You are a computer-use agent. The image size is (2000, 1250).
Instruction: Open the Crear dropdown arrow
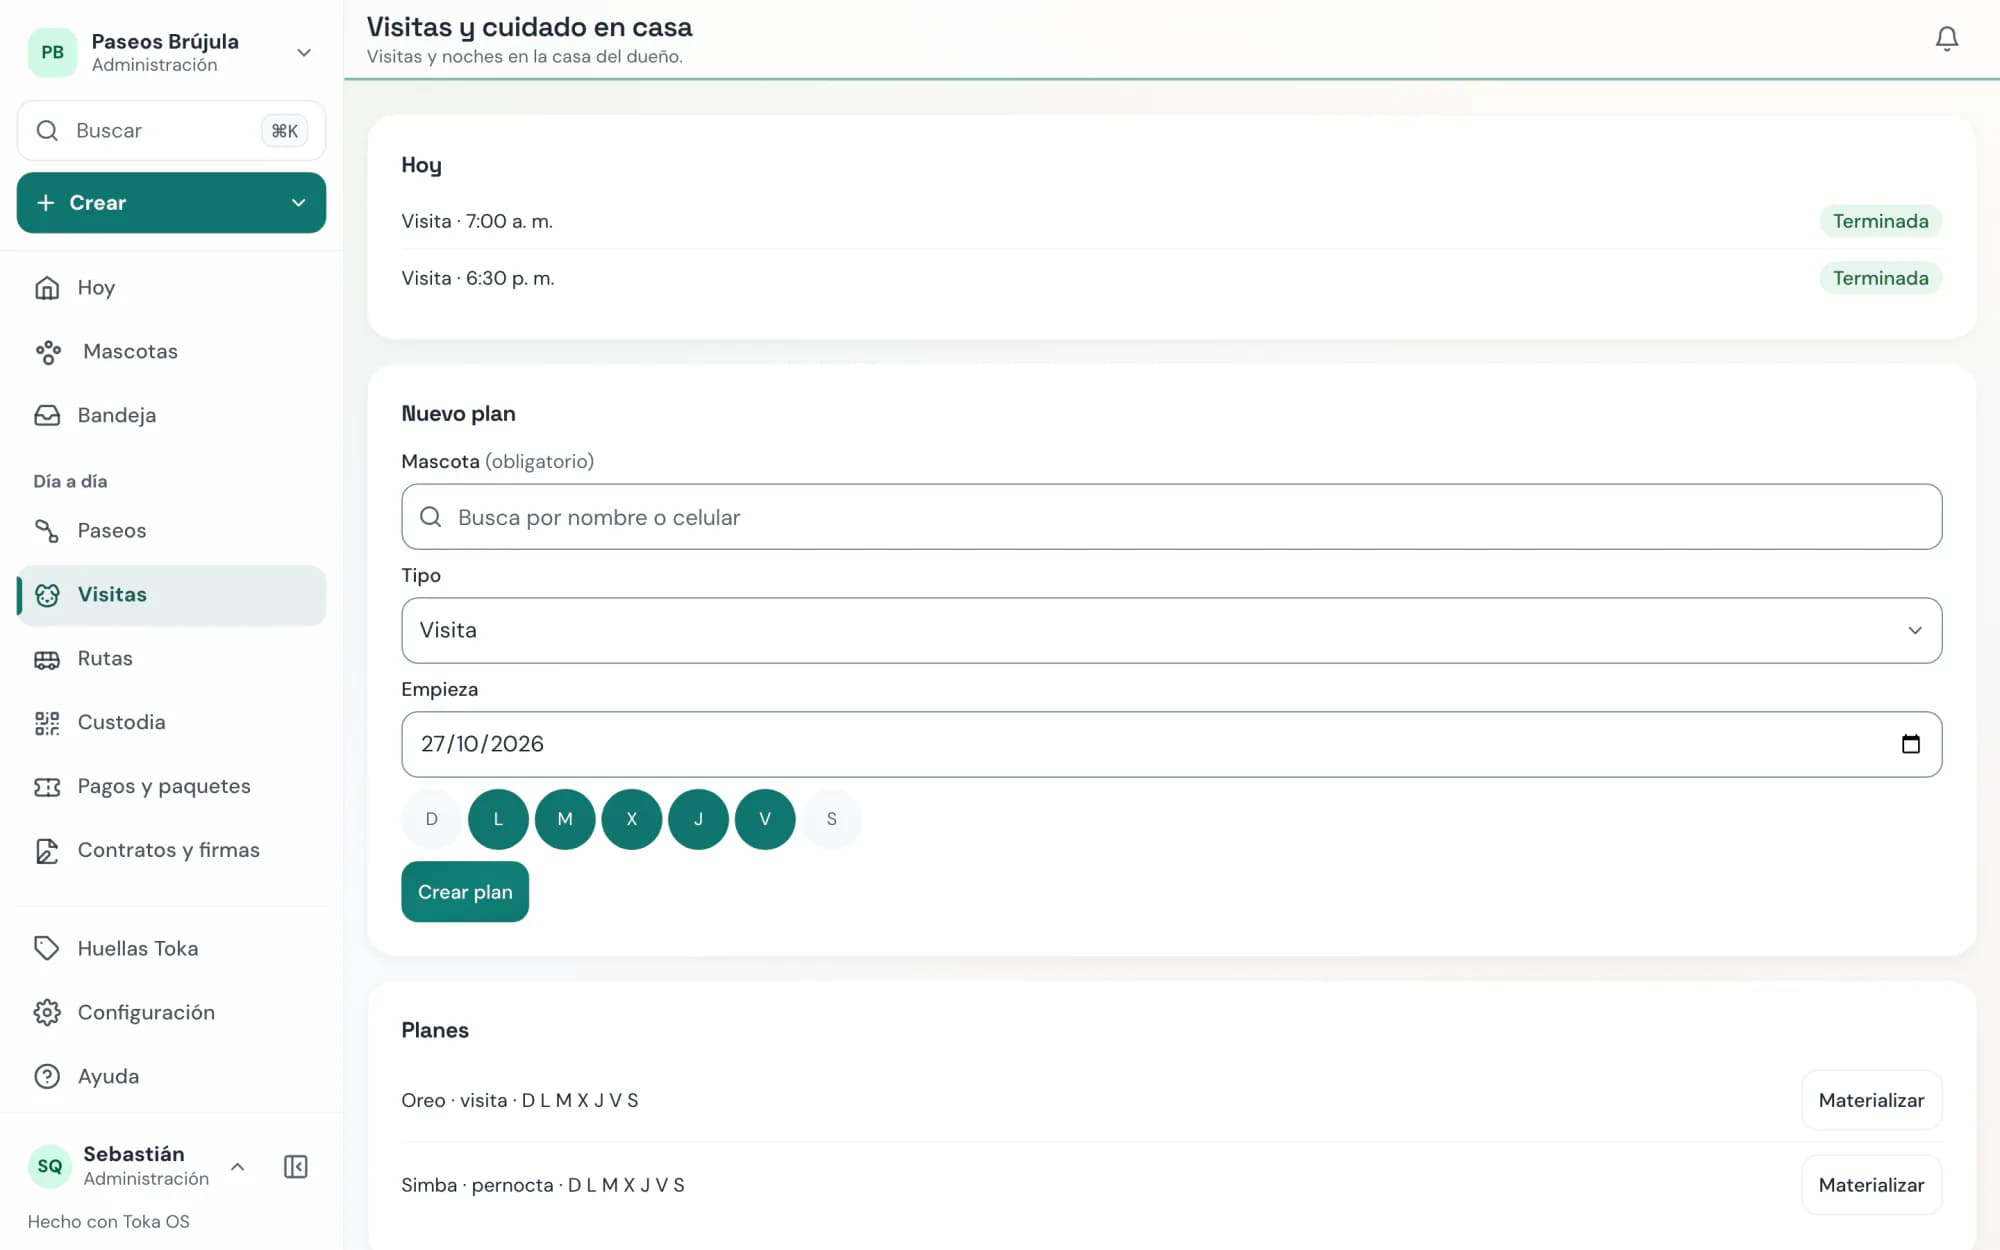[298, 203]
